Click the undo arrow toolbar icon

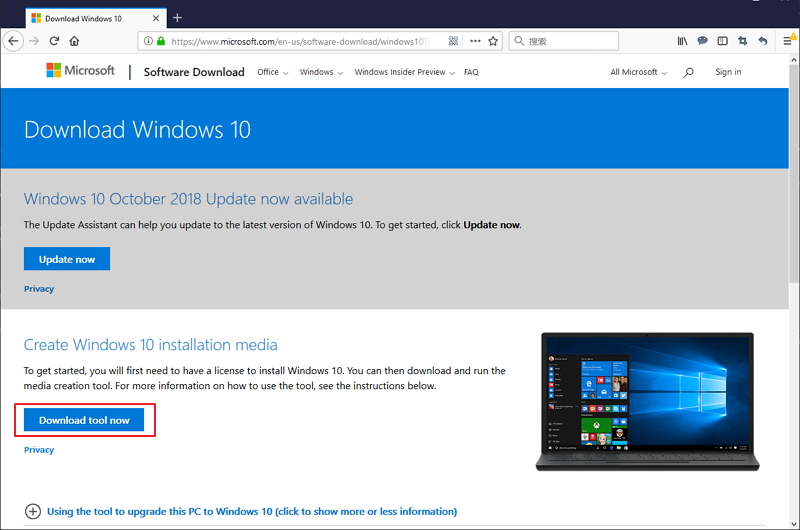click(763, 41)
